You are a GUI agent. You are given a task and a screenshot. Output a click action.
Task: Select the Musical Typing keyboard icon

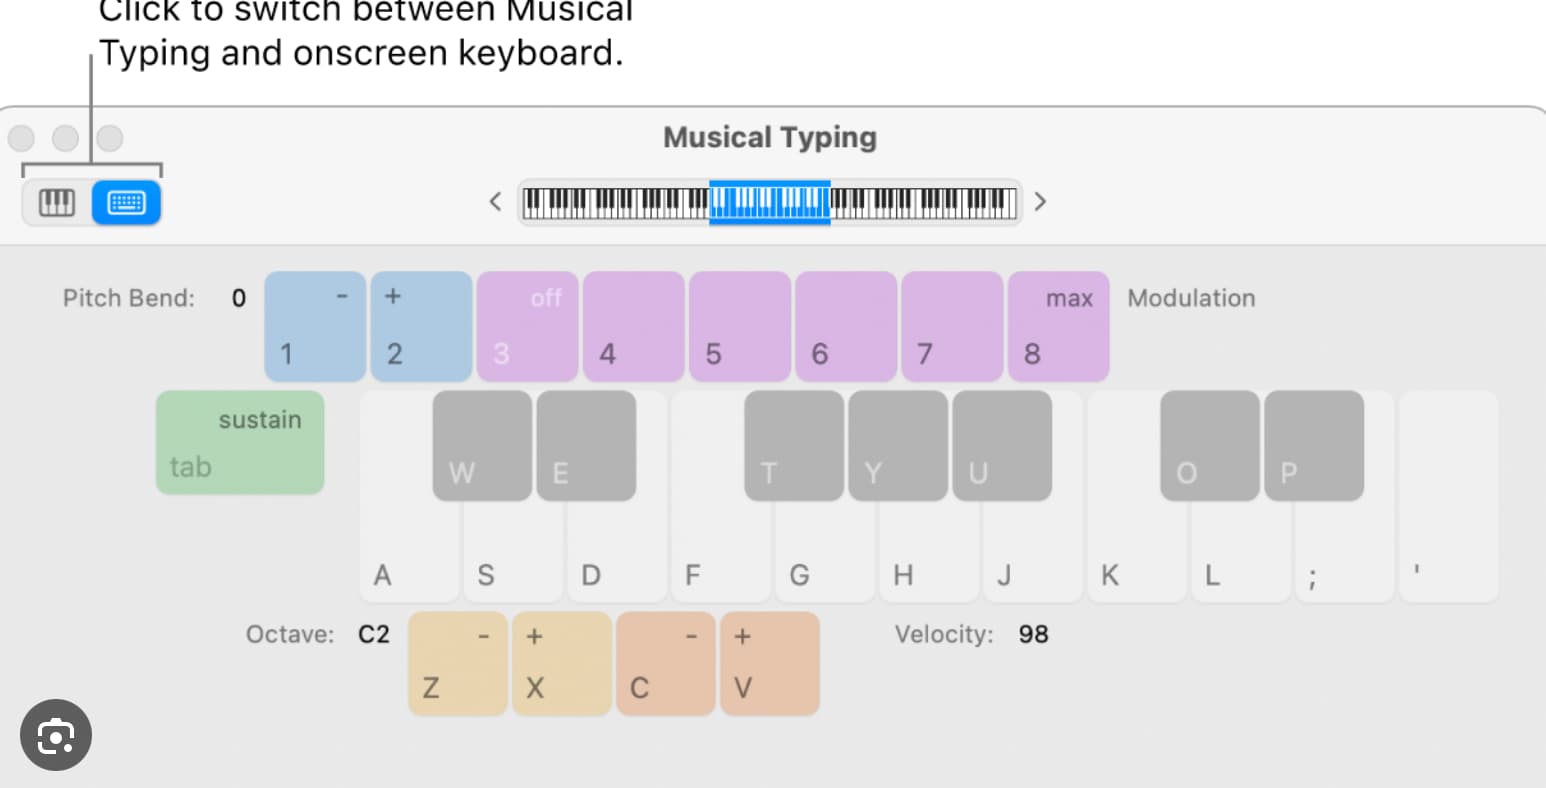(126, 203)
